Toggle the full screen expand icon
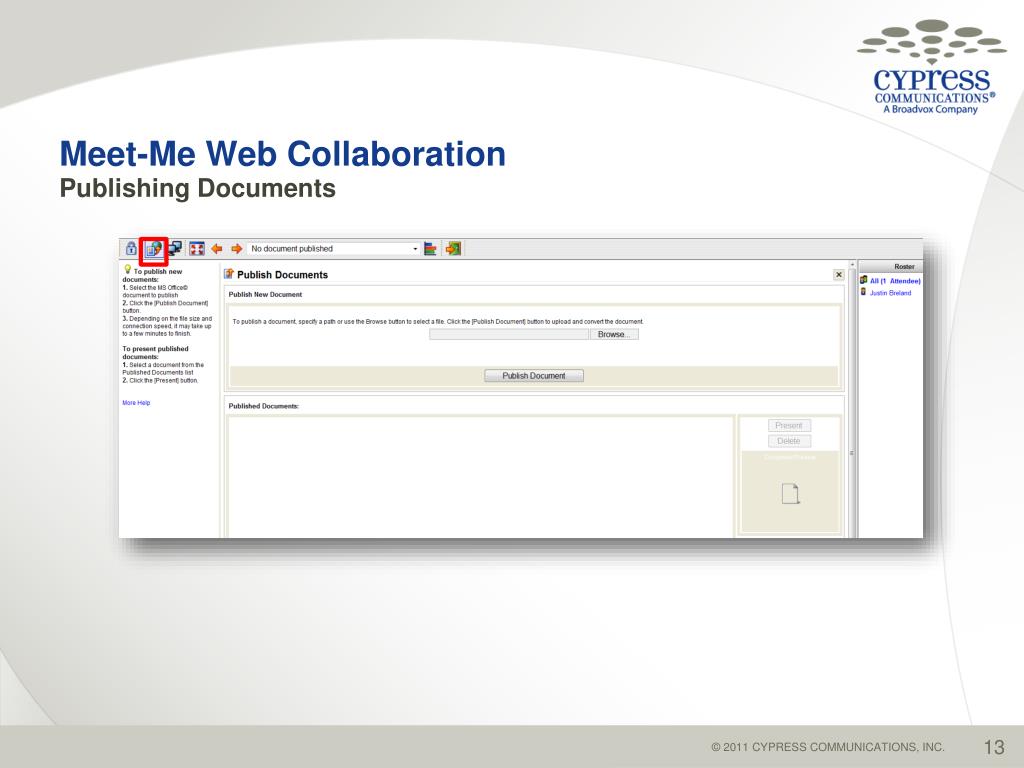This screenshot has width=1024, height=768. [x=197, y=249]
